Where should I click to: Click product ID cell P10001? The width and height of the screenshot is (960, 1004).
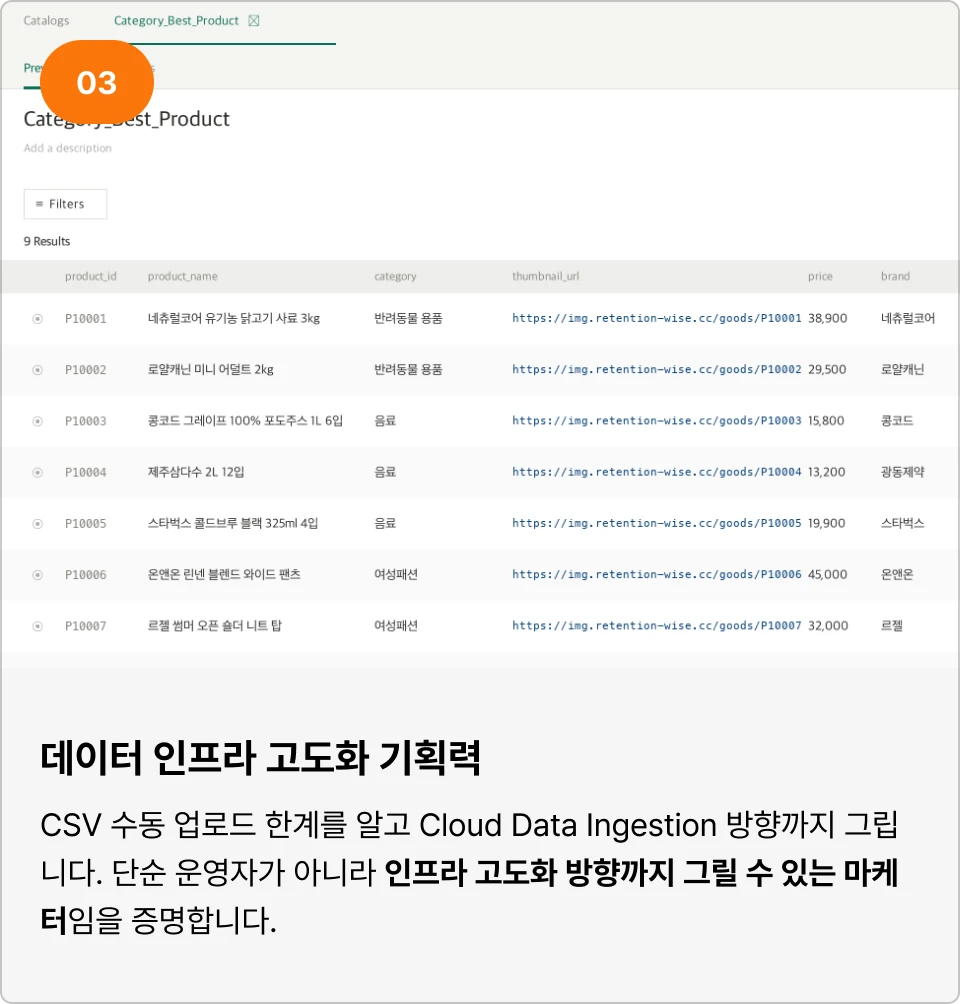pyautogui.click(x=86, y=318)
